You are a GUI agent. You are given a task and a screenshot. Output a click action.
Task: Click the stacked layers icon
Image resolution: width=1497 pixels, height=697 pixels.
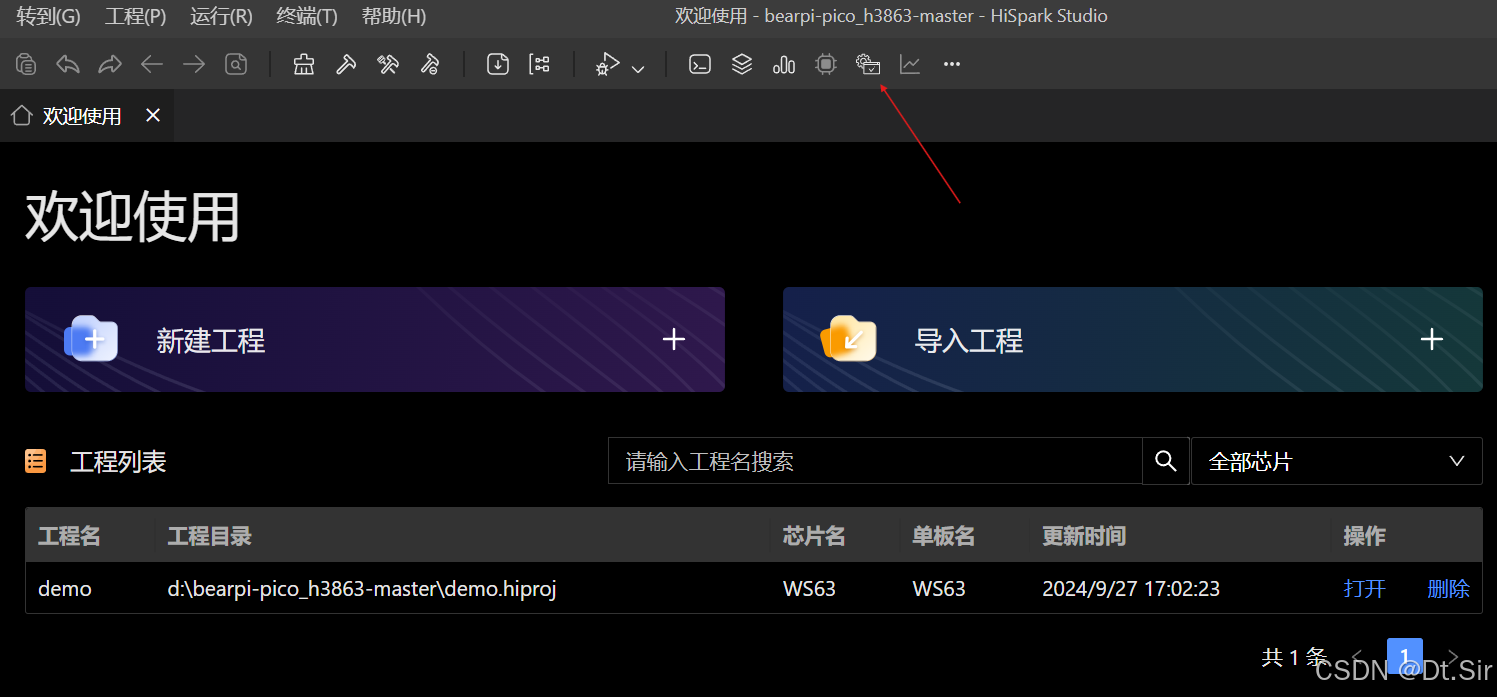click(x=742, y=65)
